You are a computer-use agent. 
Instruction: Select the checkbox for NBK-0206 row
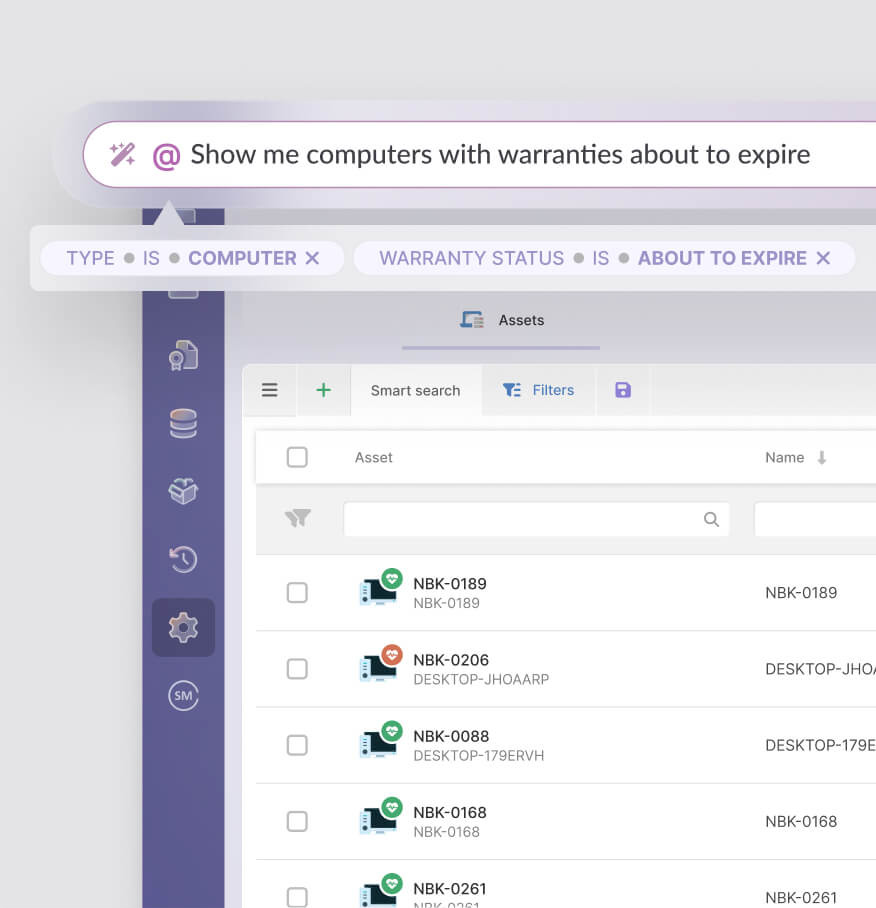(297, 669)
